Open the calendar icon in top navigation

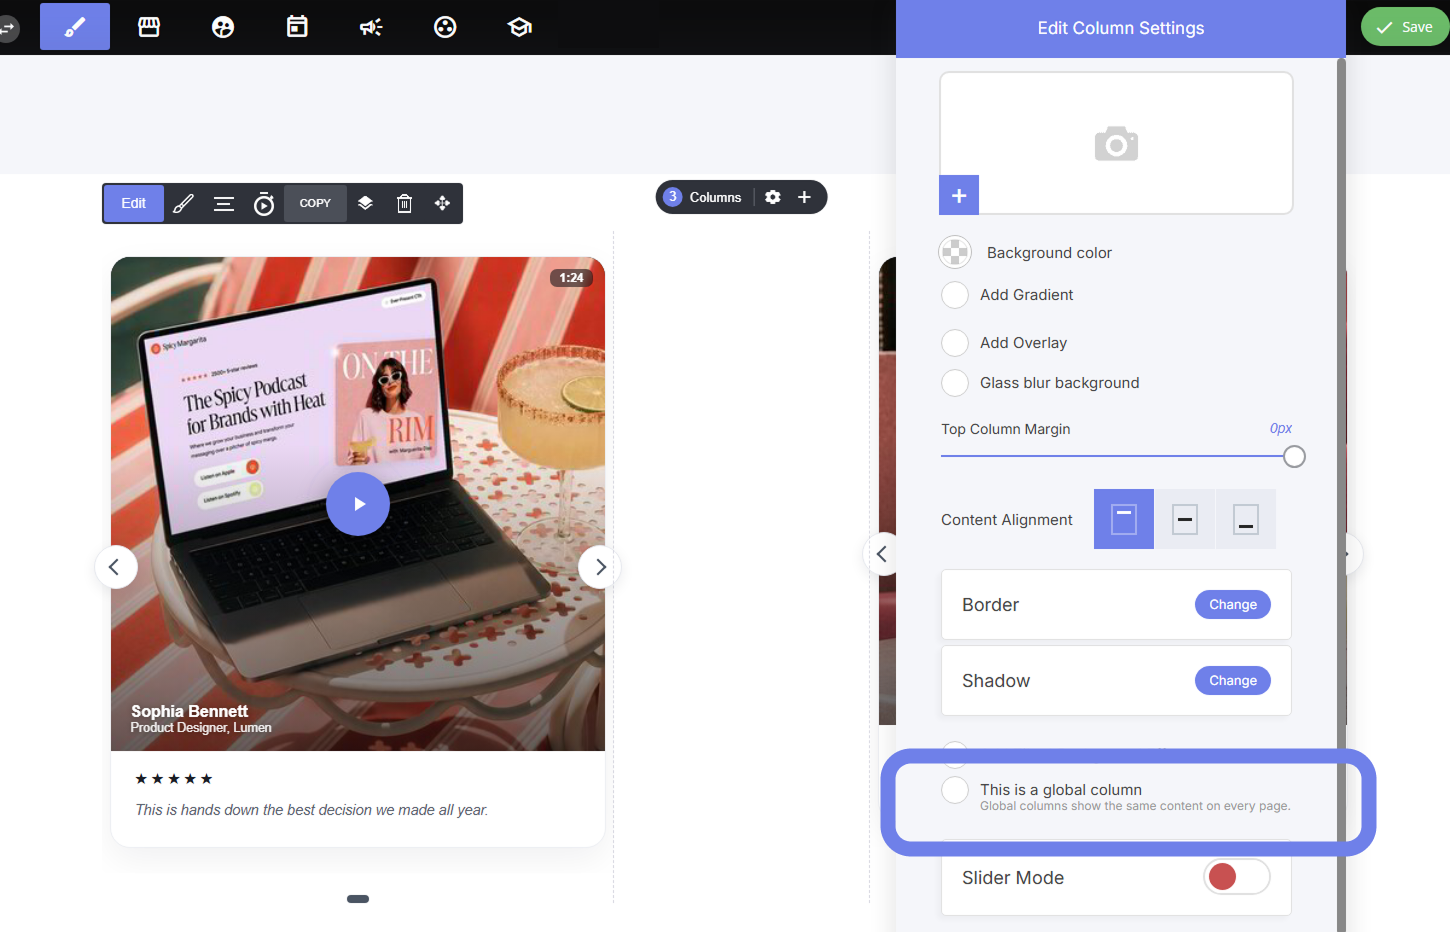point(297,27)
